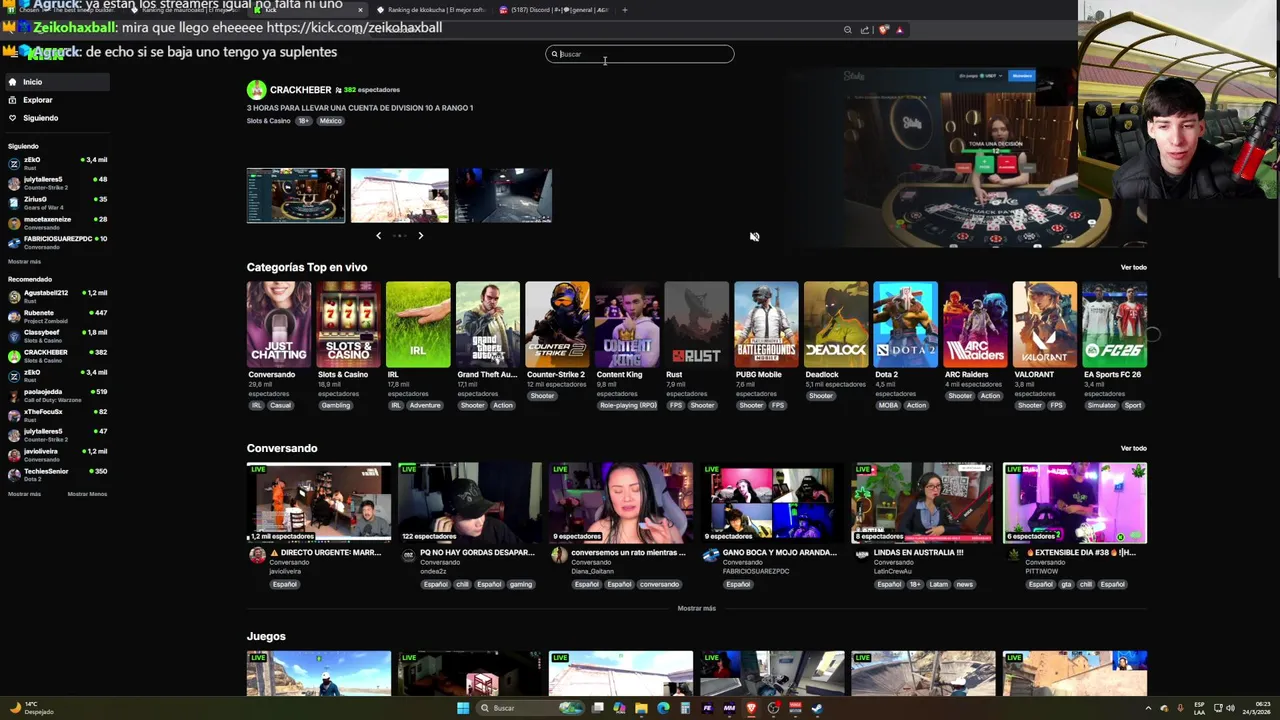
Task: Click Ver todo beside Categorías Top en vivo
Action: [x=1133, y=267]
